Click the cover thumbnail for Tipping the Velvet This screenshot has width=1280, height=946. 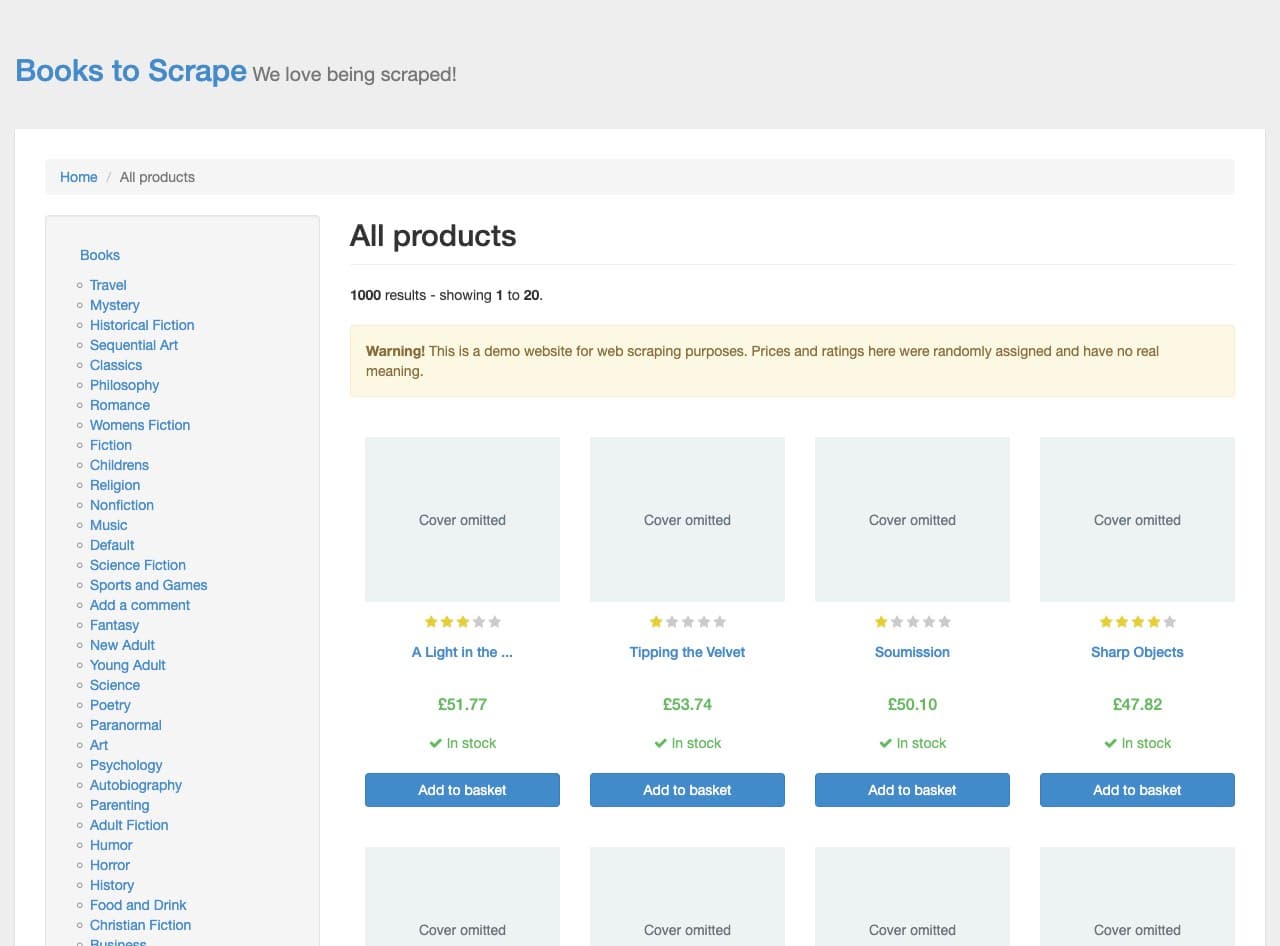(x=687, y=519)
